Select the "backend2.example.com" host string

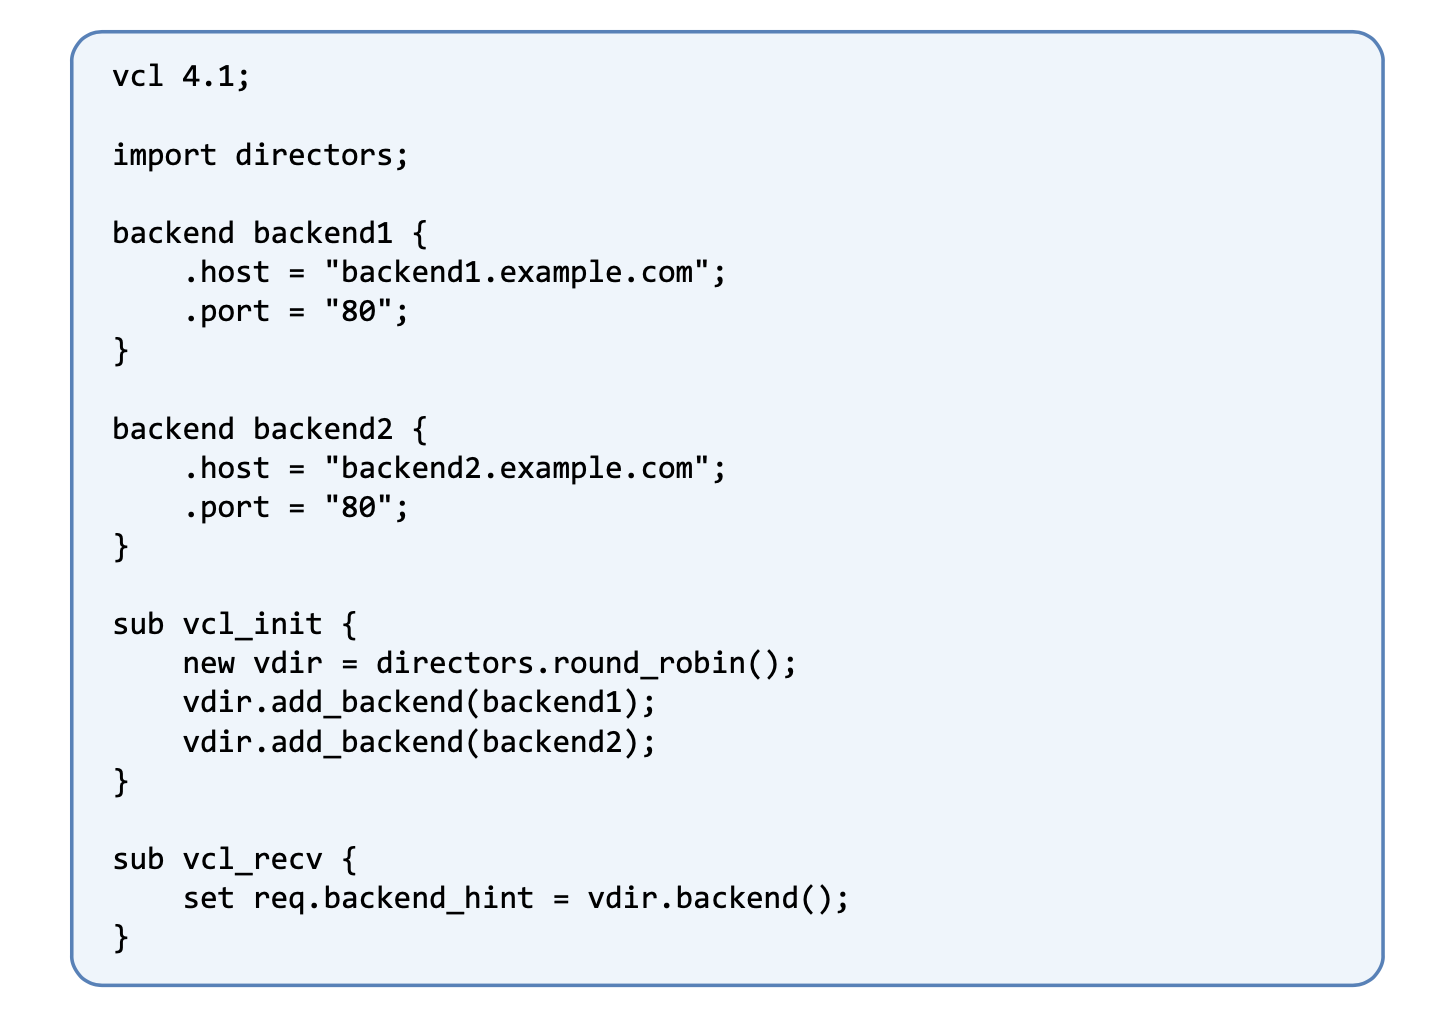[517, 468]
